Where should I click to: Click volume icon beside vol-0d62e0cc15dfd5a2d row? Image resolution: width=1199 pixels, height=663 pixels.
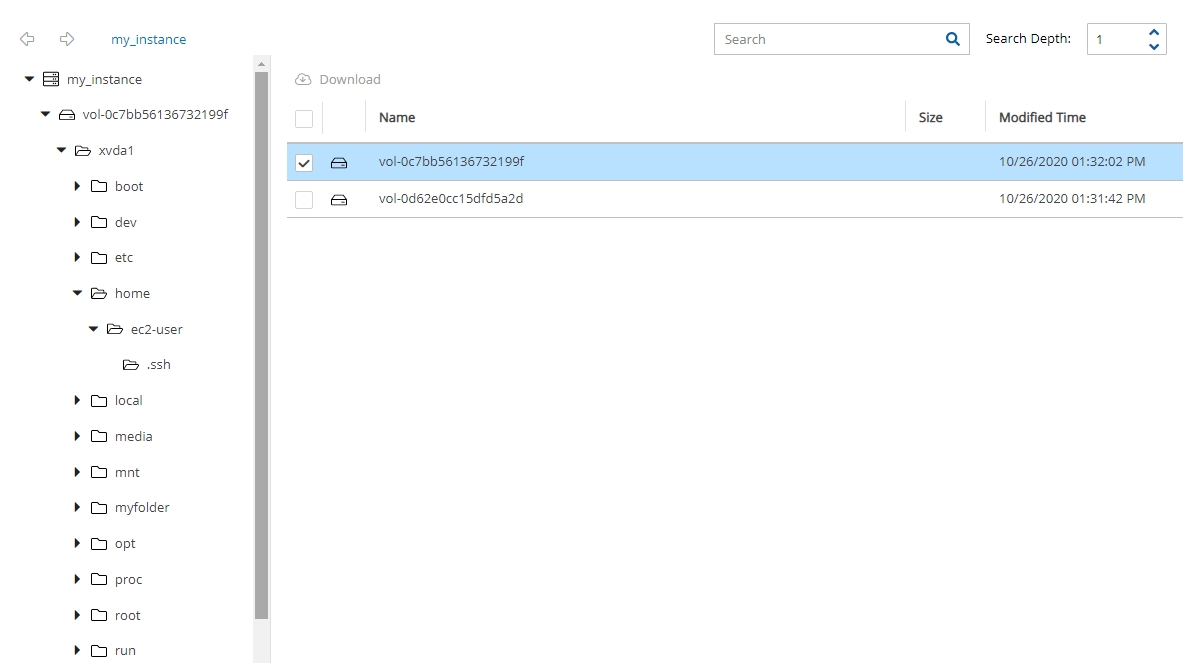point(339,200)
